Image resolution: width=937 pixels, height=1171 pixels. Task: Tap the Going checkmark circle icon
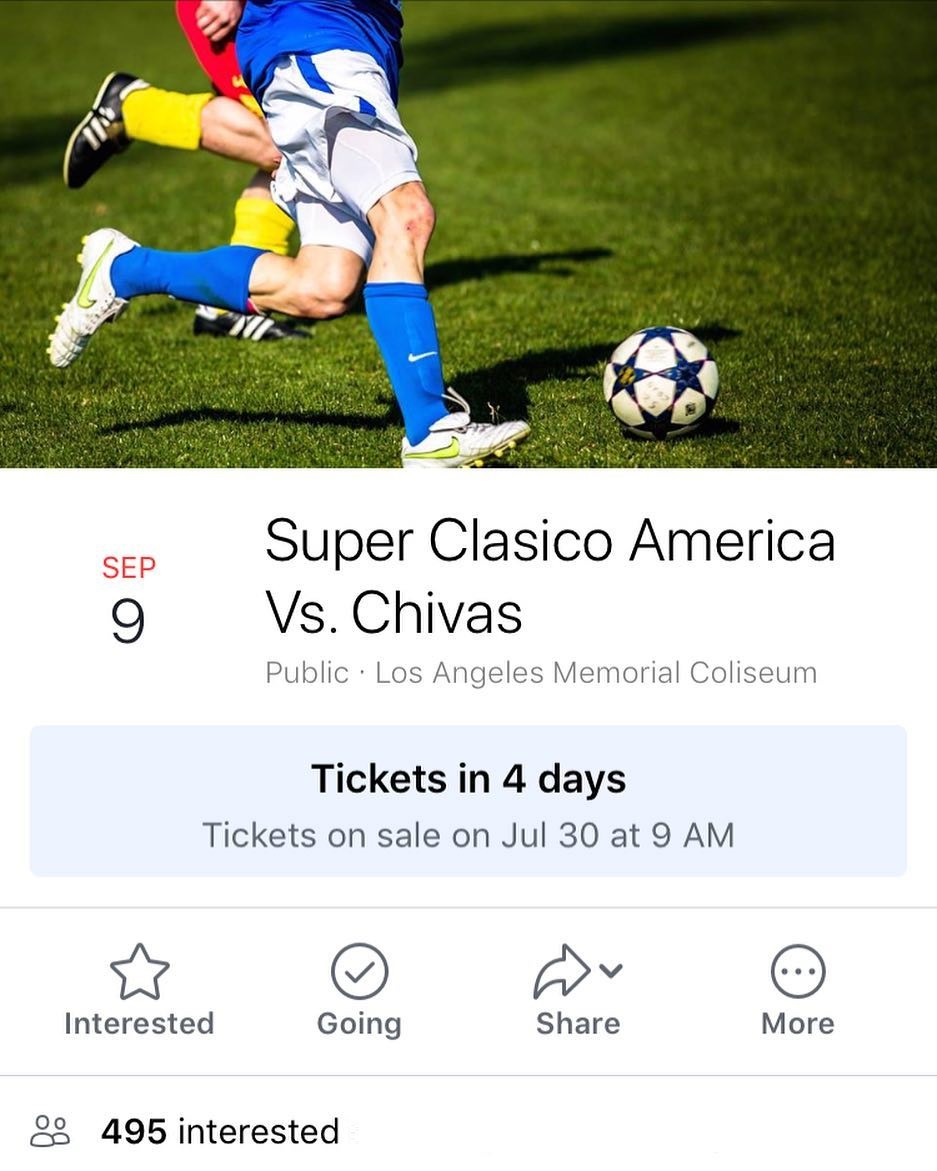tap(359, 971)
